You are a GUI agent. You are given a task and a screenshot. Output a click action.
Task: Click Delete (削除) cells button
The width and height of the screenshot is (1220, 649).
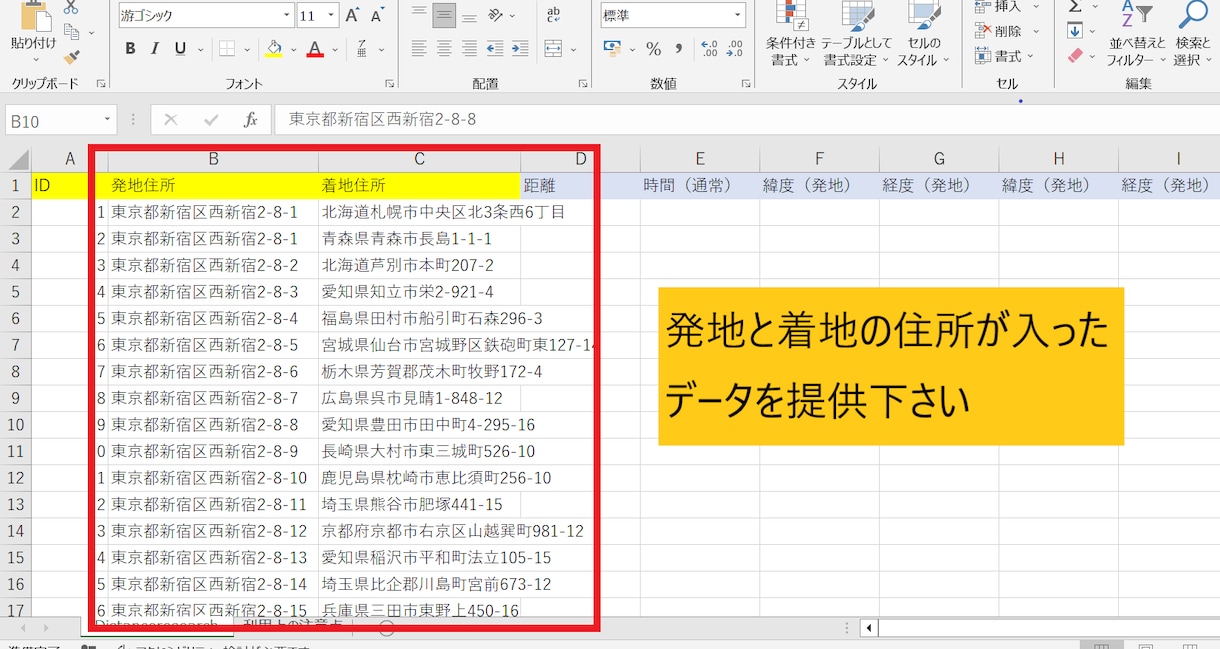(x=1006, y=31)
